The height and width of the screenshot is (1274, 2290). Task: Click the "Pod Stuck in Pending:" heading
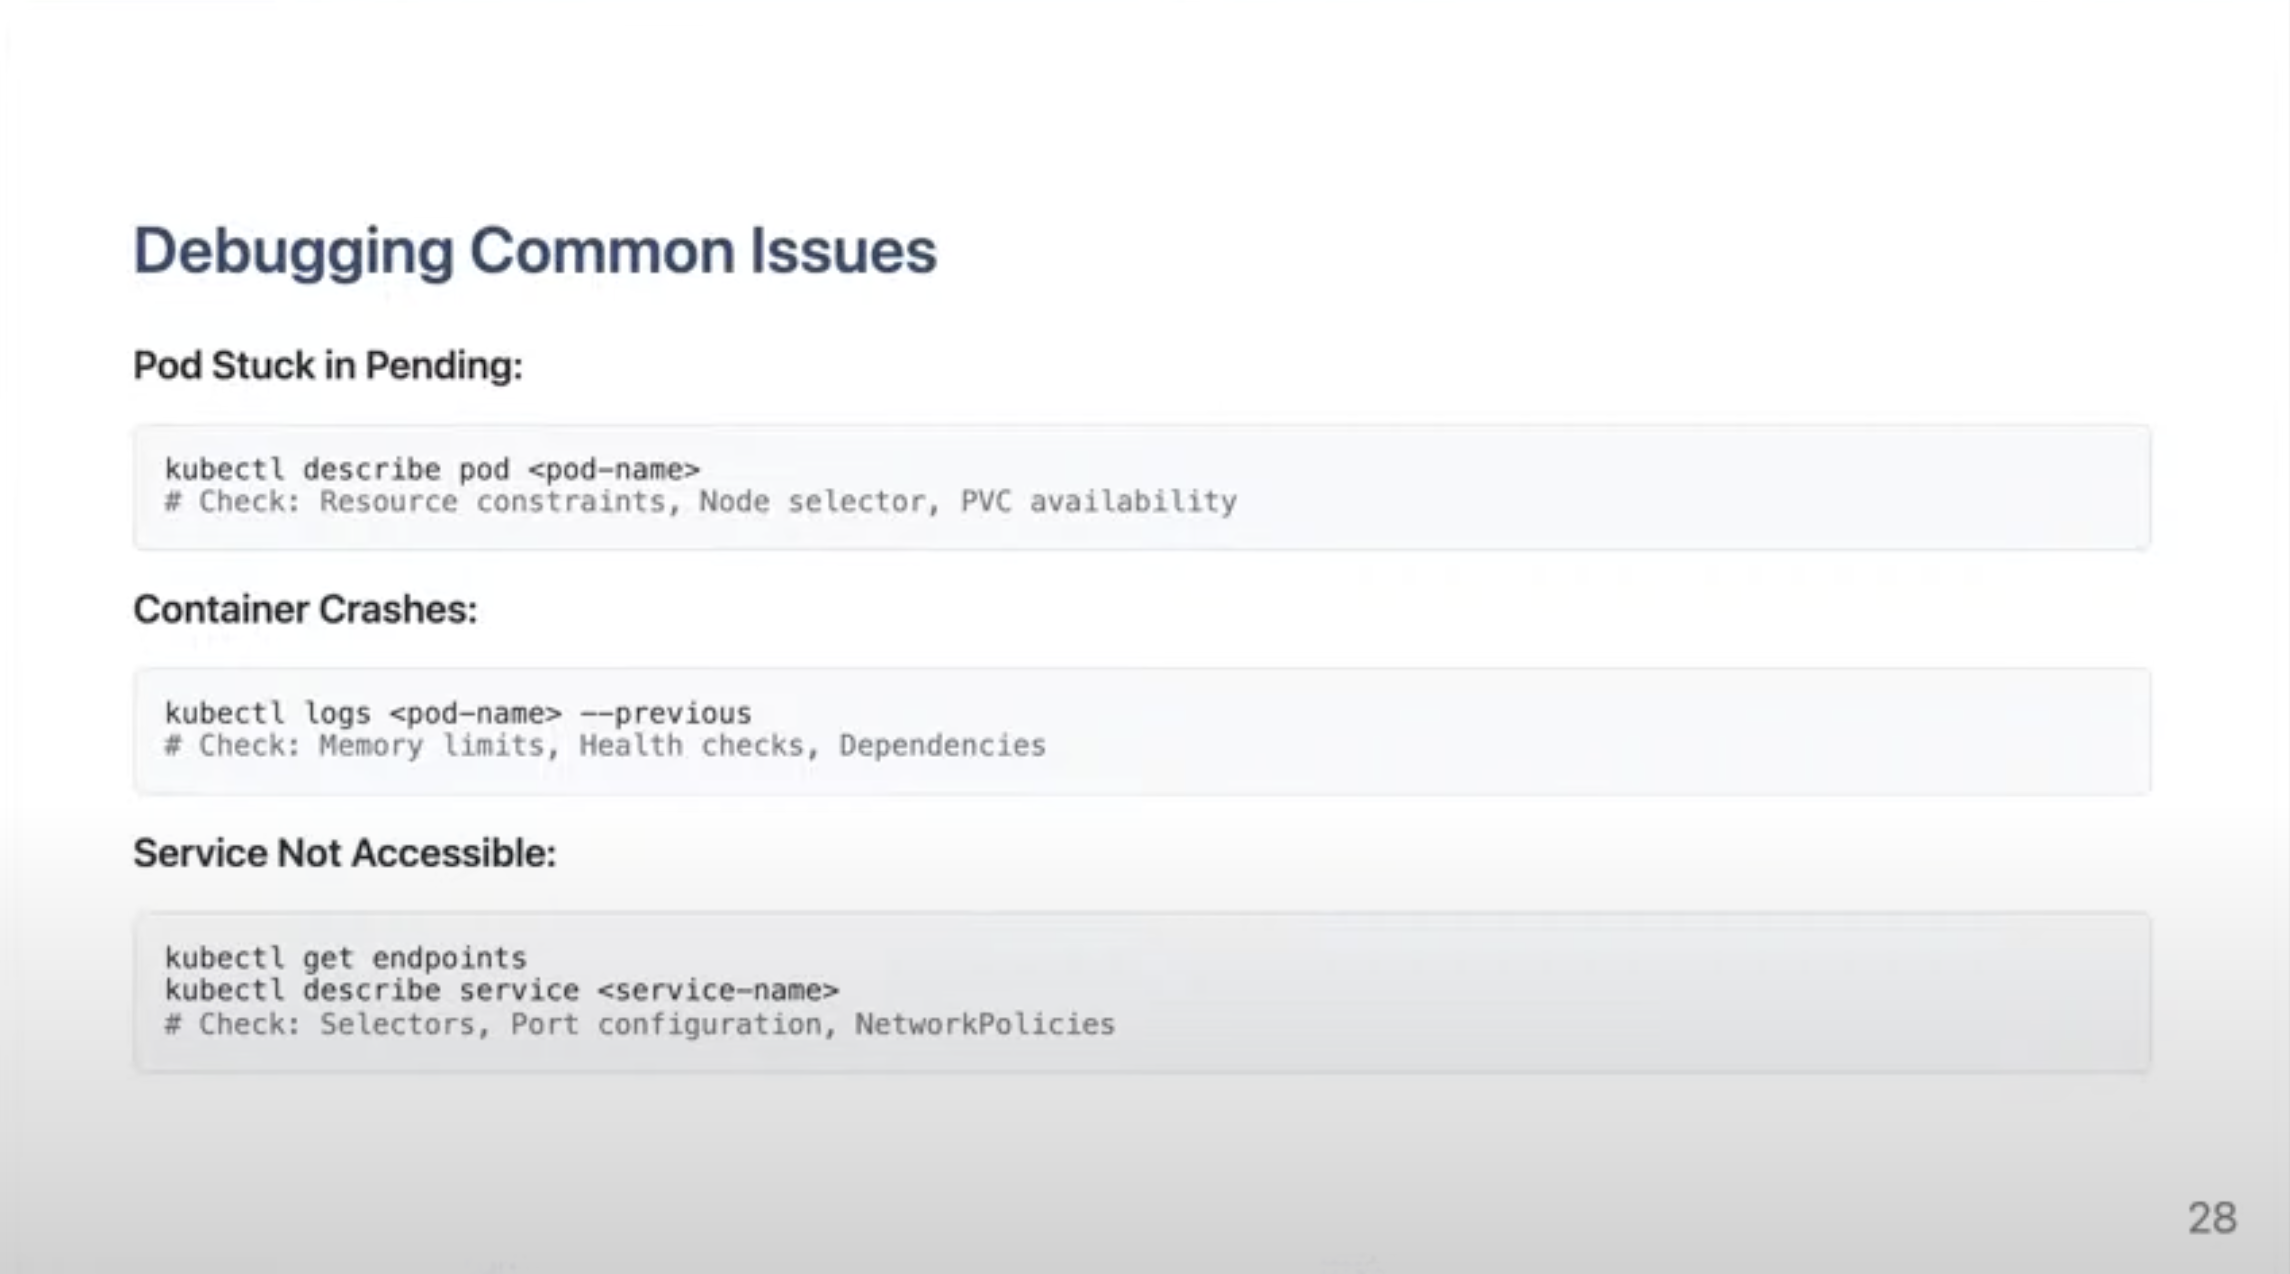[328, 366]
